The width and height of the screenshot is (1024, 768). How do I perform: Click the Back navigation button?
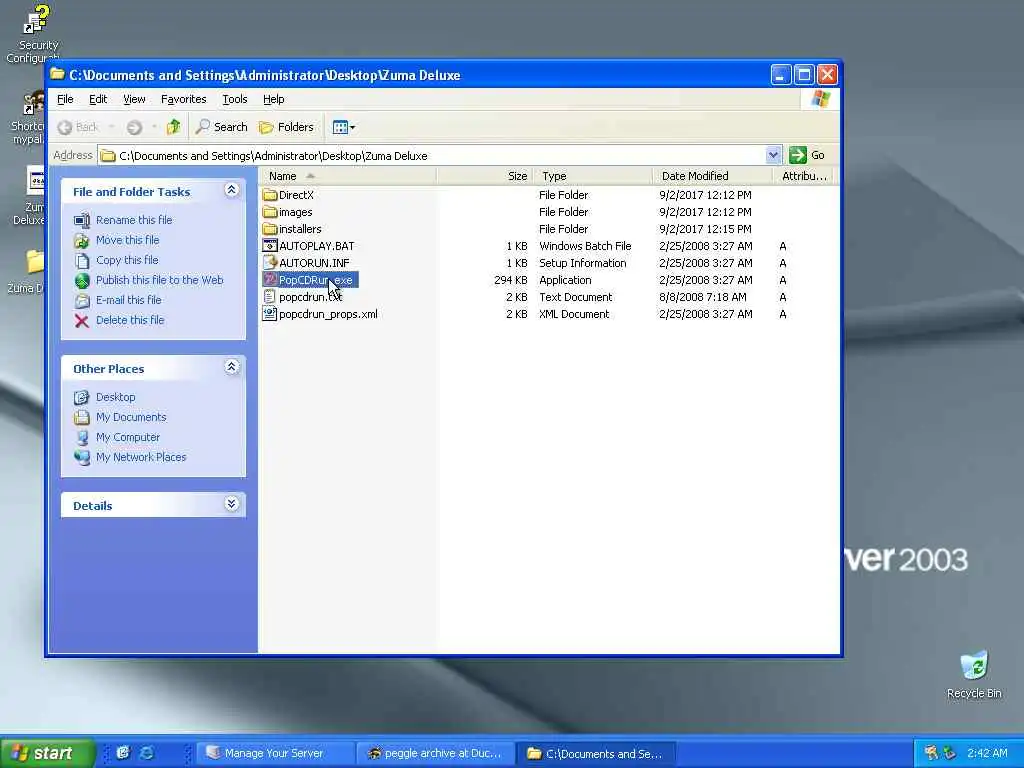click(78, 127)
